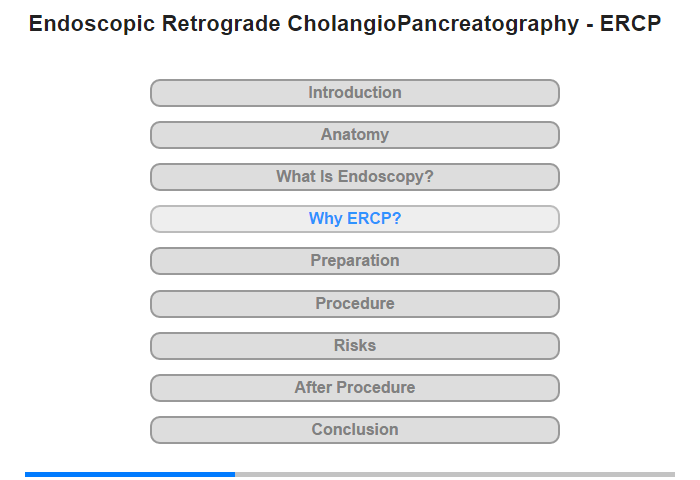Click the gray unfilled part of progress bar
The height and width of the screenshot is (480, 700).
click(455, 474)
